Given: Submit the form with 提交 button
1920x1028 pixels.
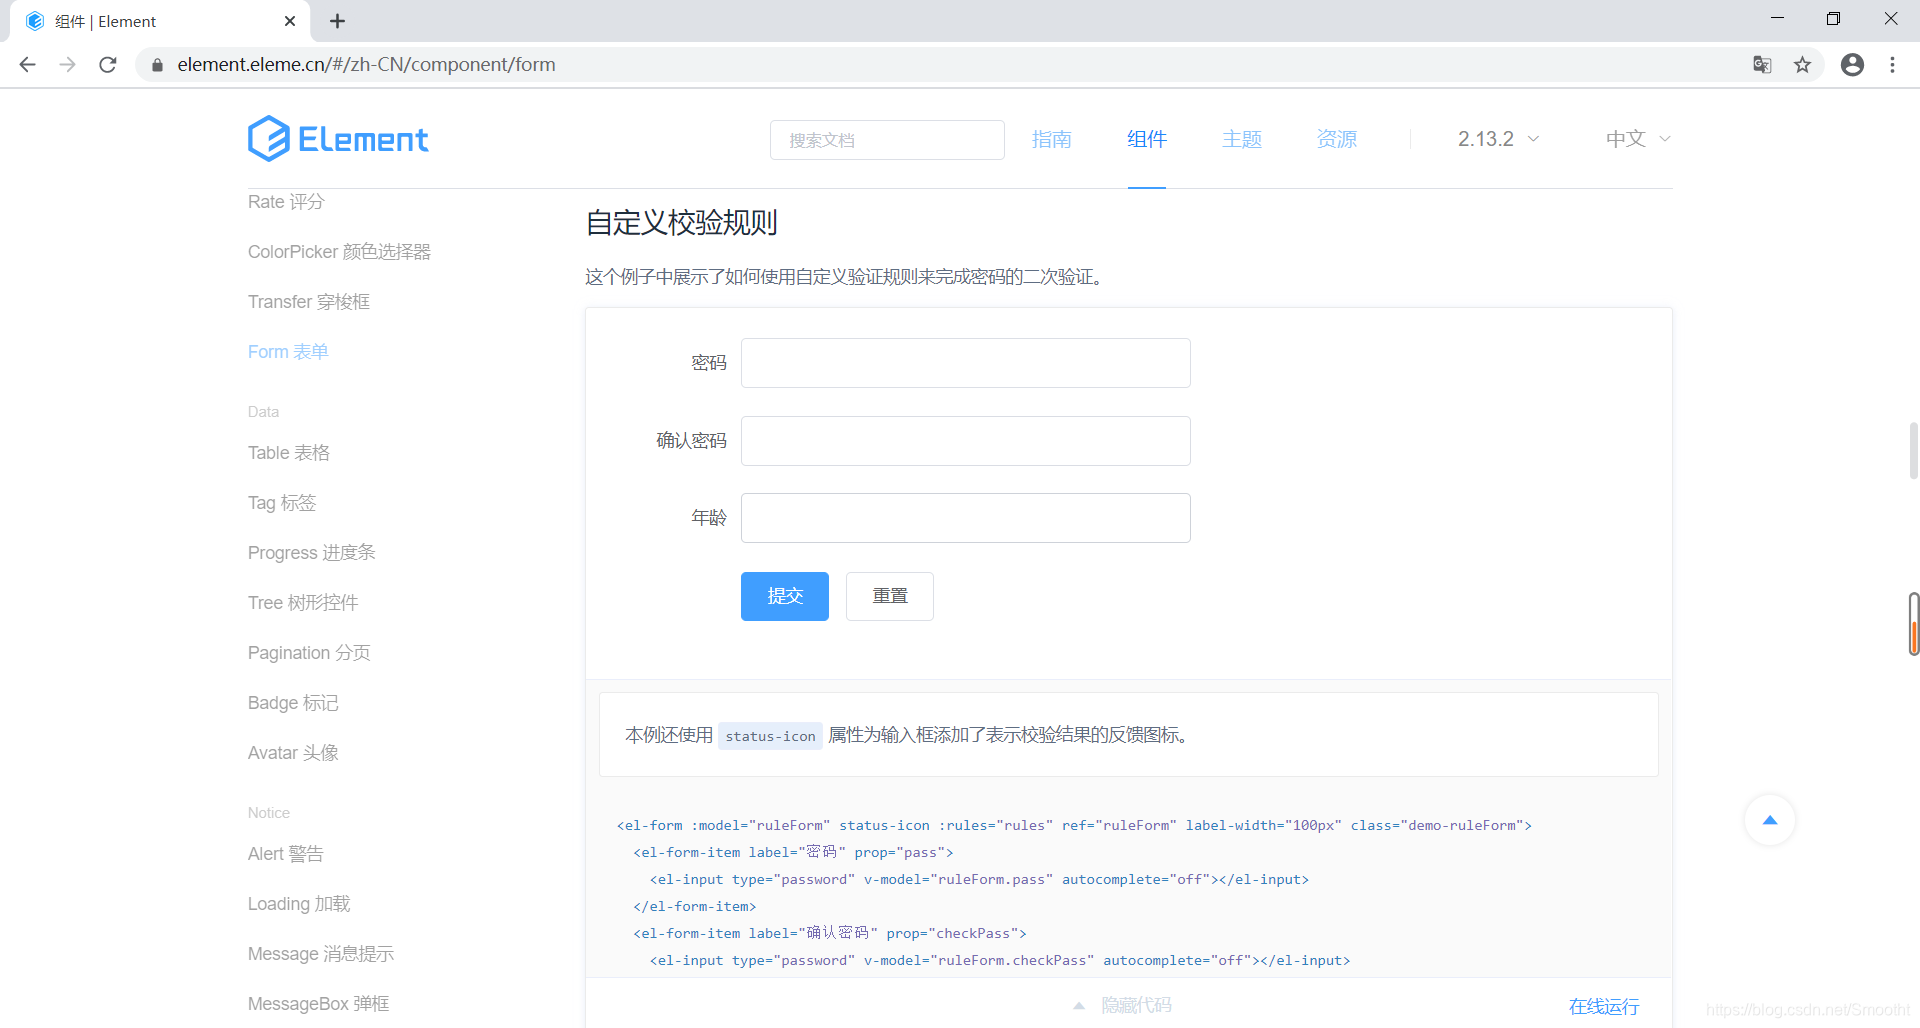Looking at the screenshot, I should point(785,597).
